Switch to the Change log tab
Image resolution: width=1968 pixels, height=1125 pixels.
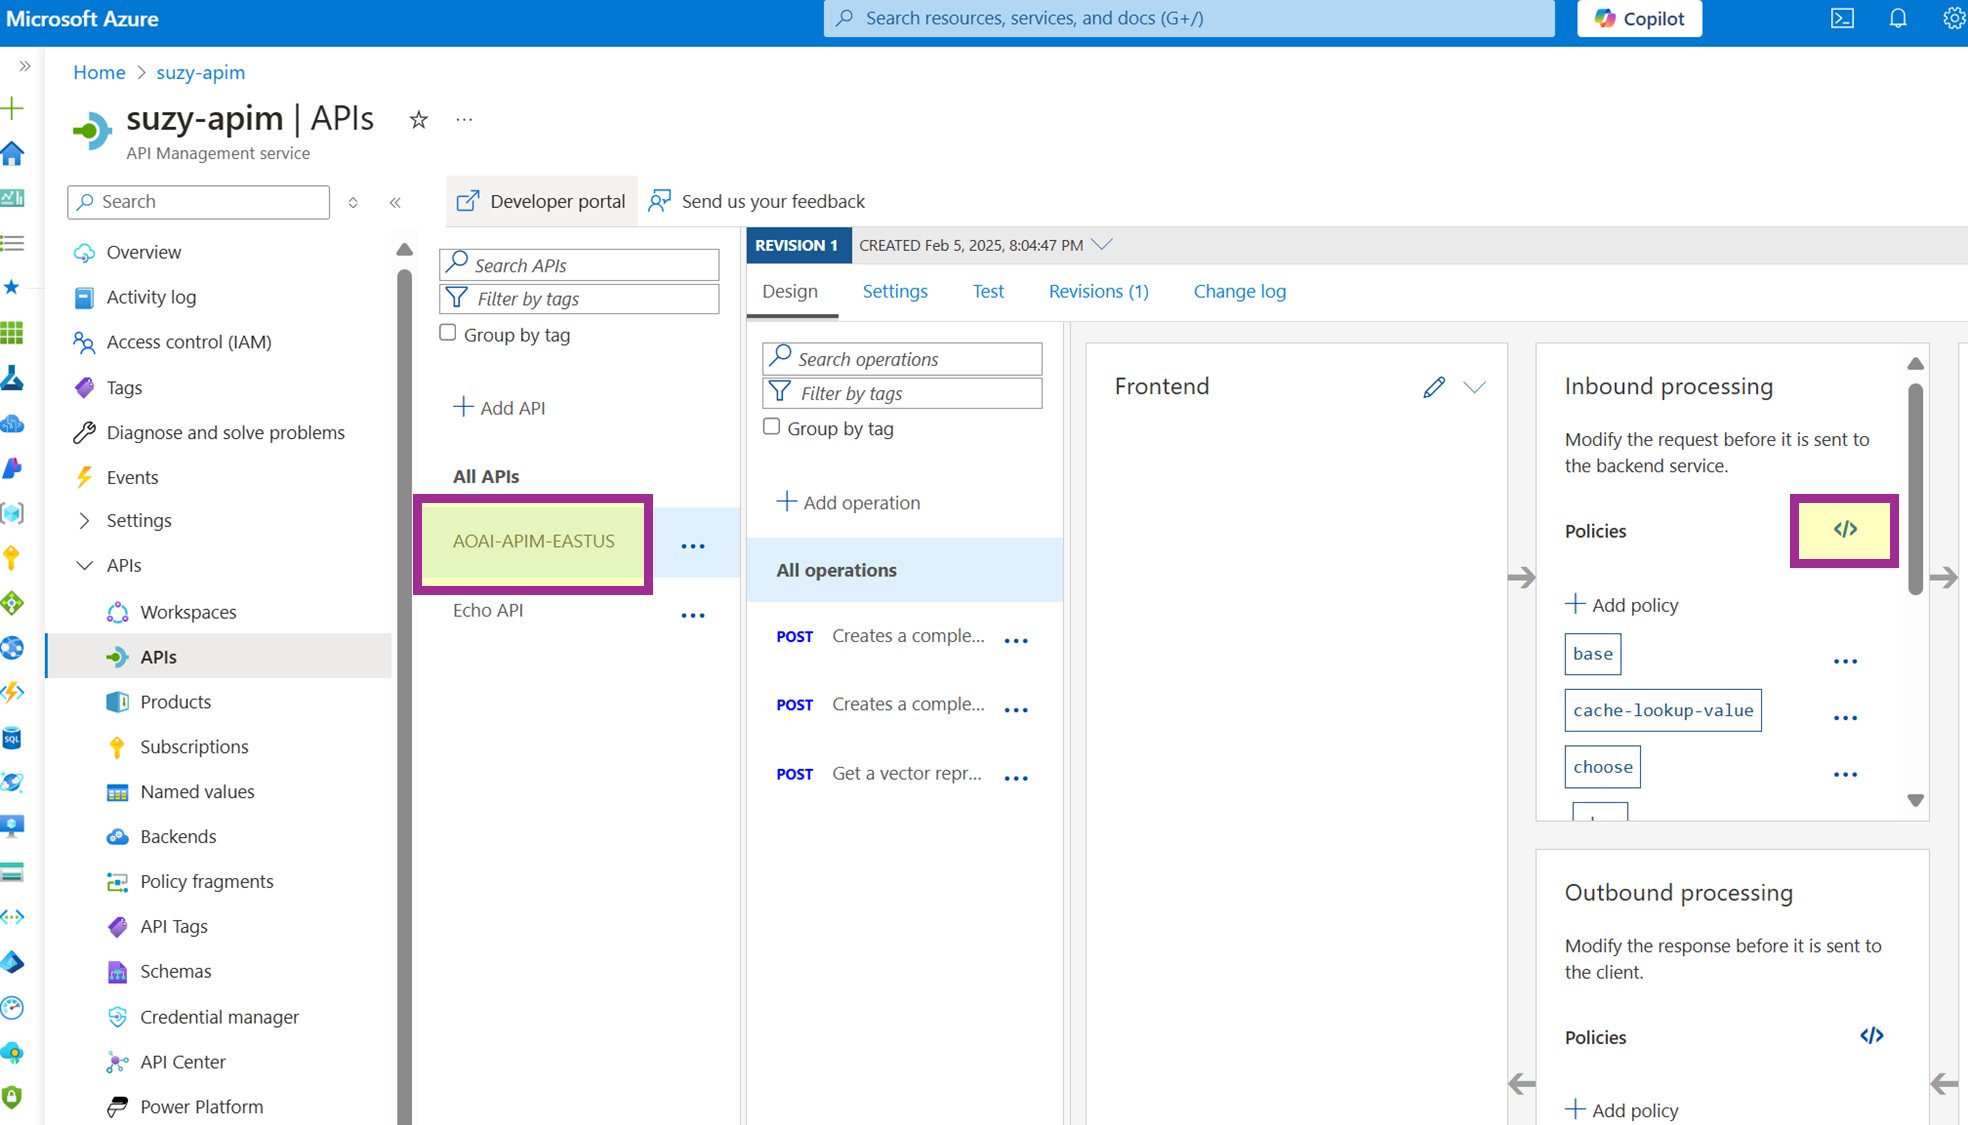pyautogui.click(x=1239, y=291)
